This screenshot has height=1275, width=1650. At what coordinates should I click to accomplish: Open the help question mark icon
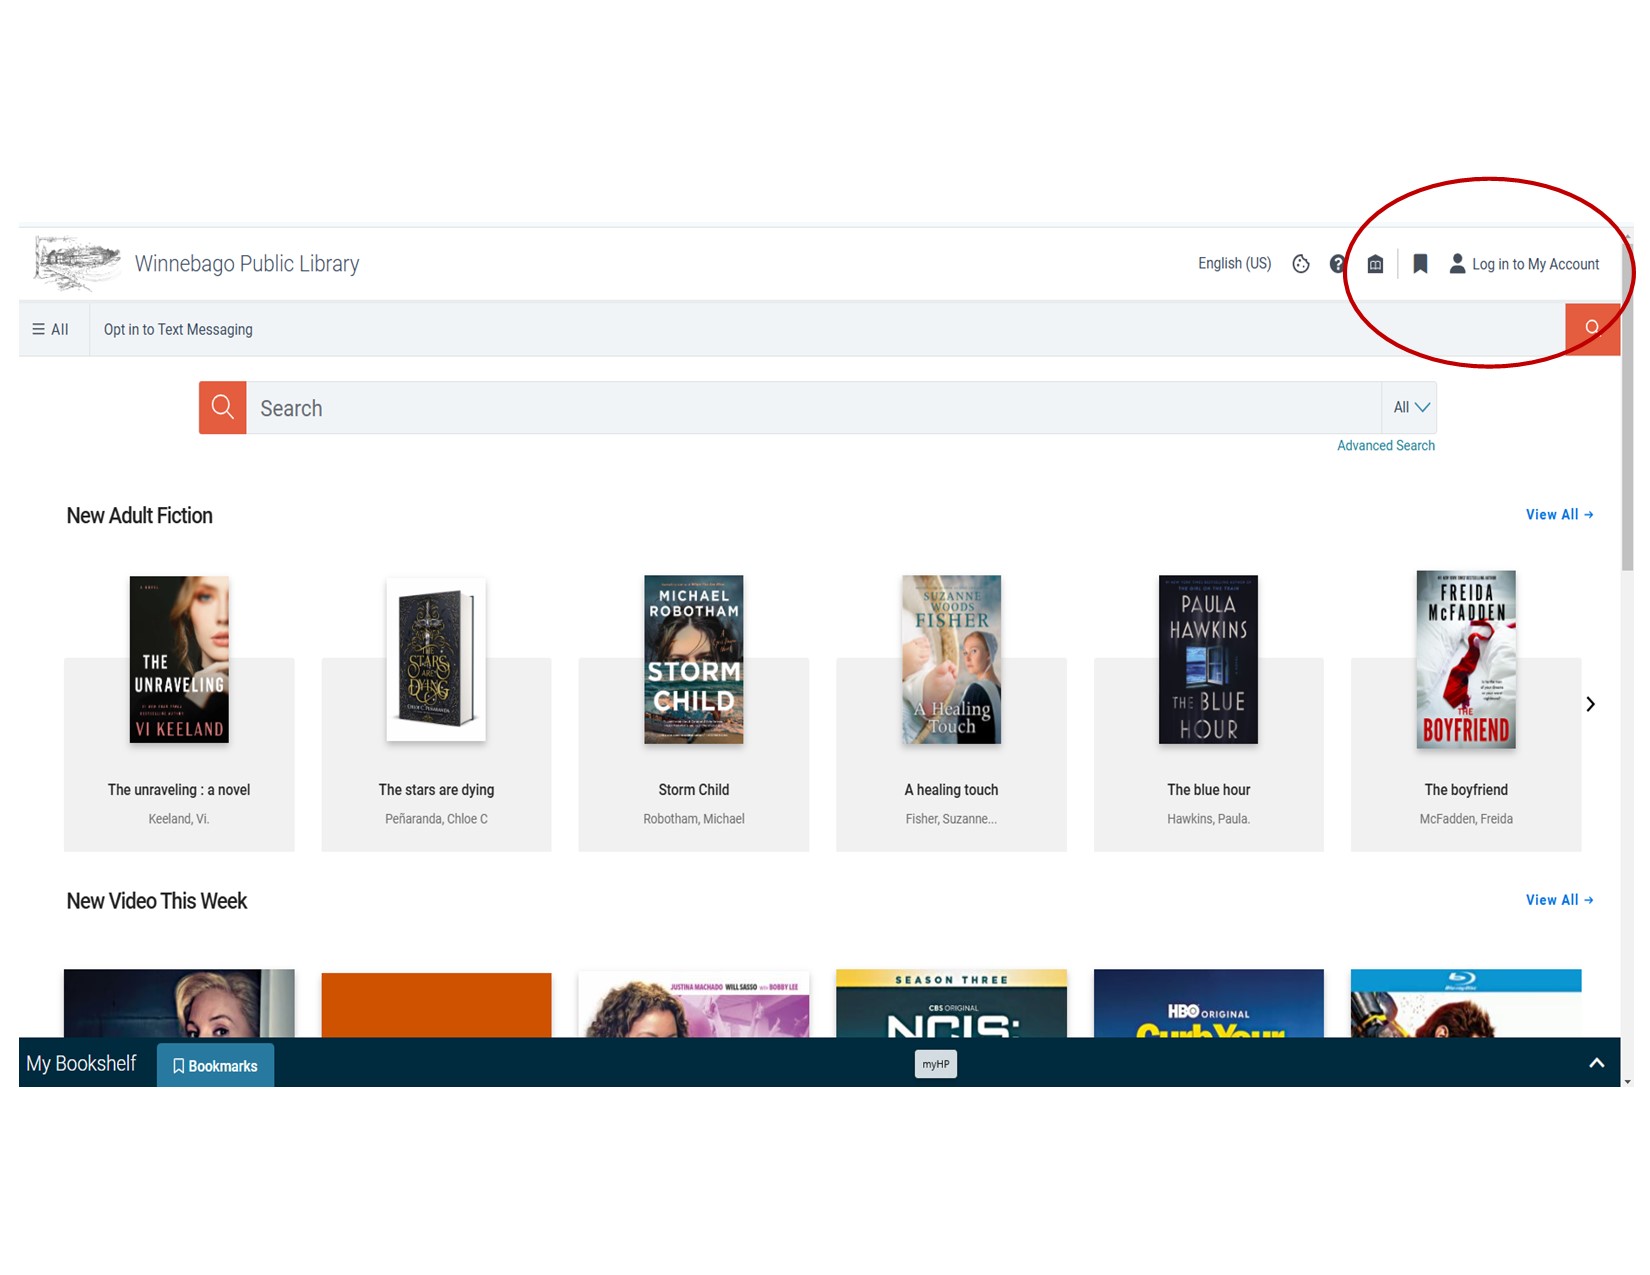point(1338,264)
